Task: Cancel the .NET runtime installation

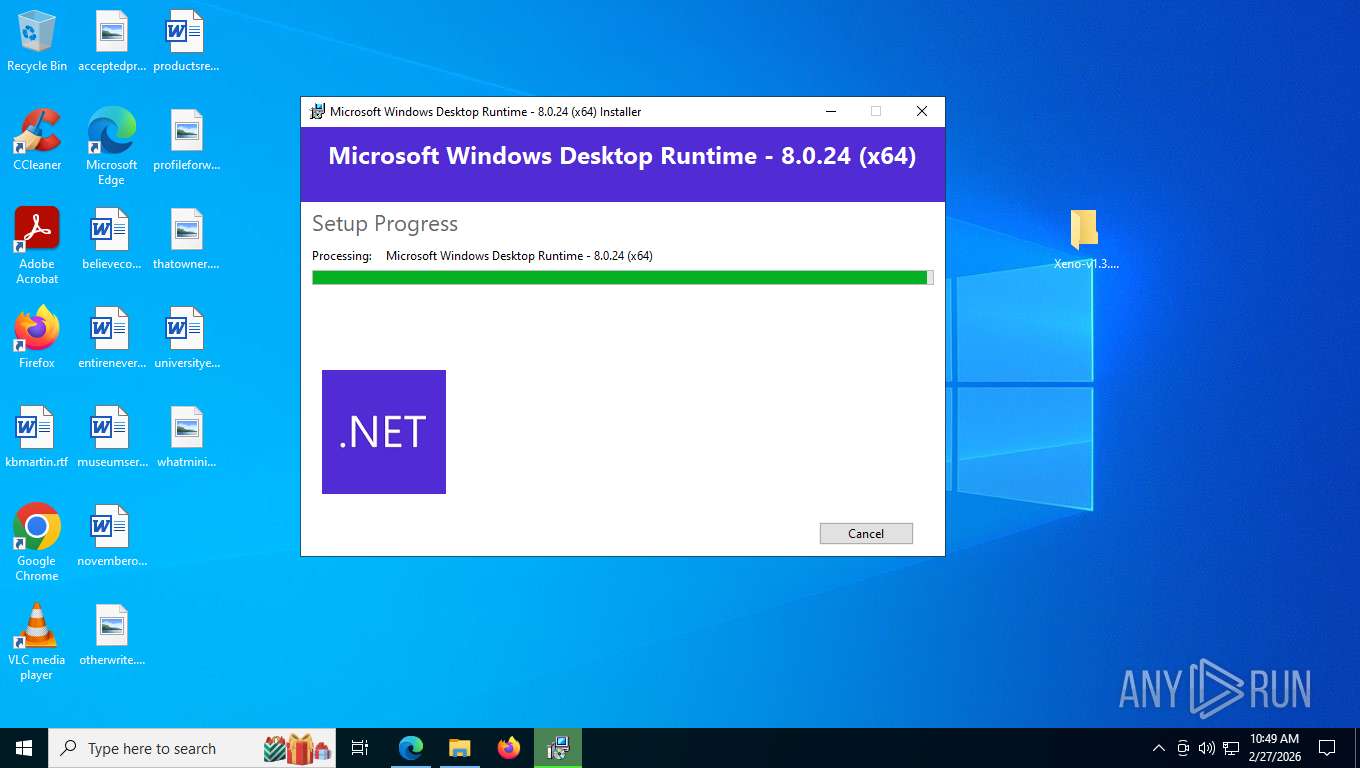Action: [x=866, y=533]
